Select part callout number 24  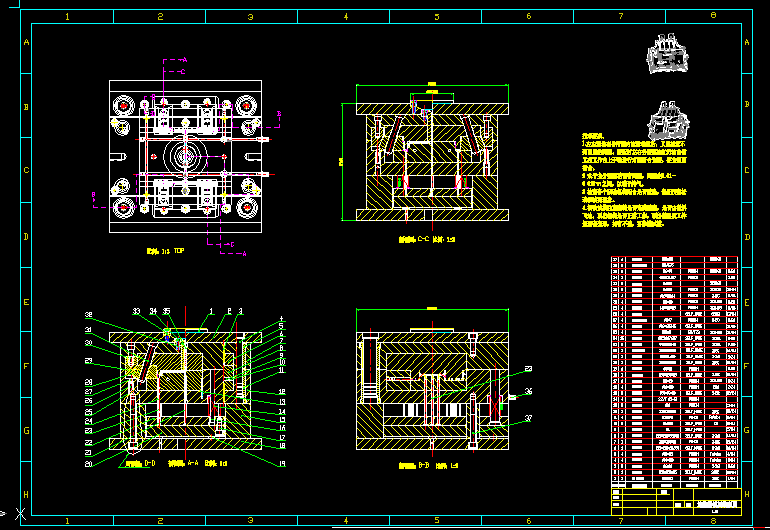click(x=88, y=421)
